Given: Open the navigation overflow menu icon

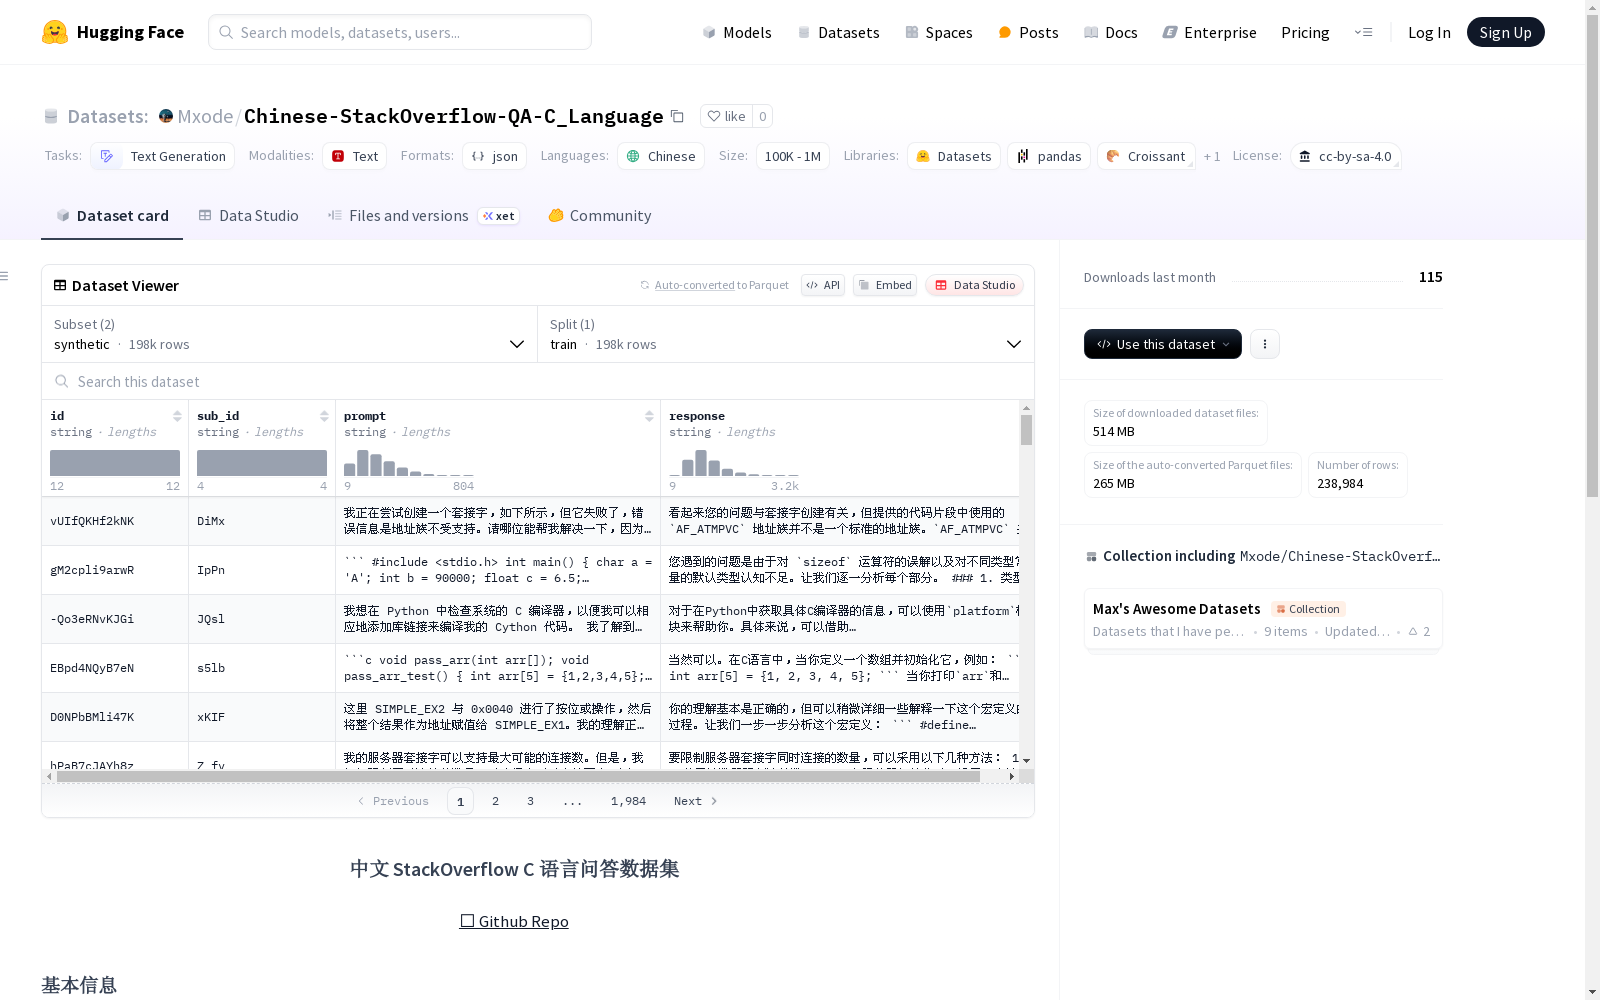Looking at the screenshot, I should [1363, 32].
